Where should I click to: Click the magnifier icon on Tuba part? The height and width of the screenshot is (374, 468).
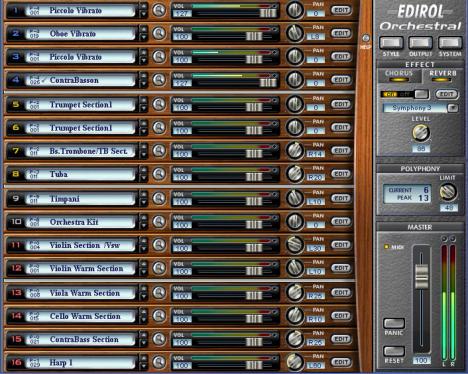point(159,174)
